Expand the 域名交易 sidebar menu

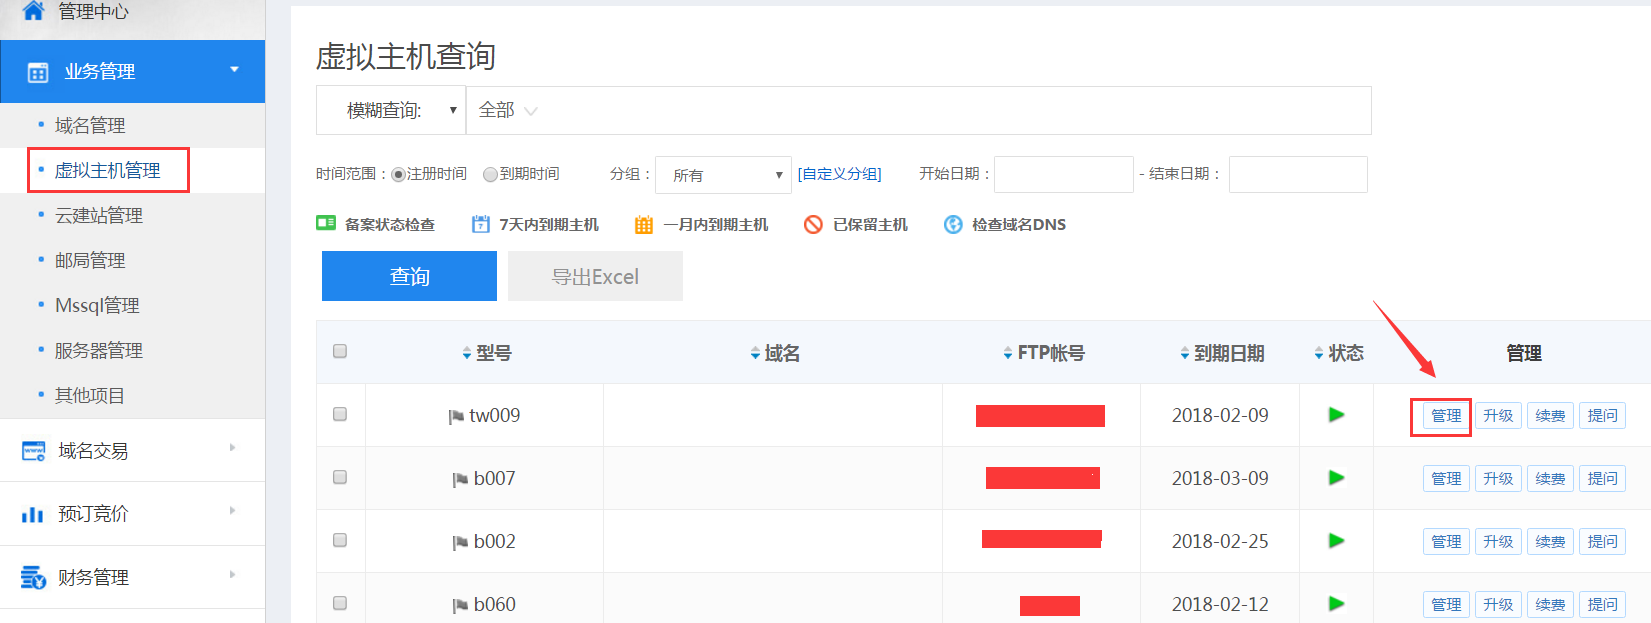coord(132,450)
